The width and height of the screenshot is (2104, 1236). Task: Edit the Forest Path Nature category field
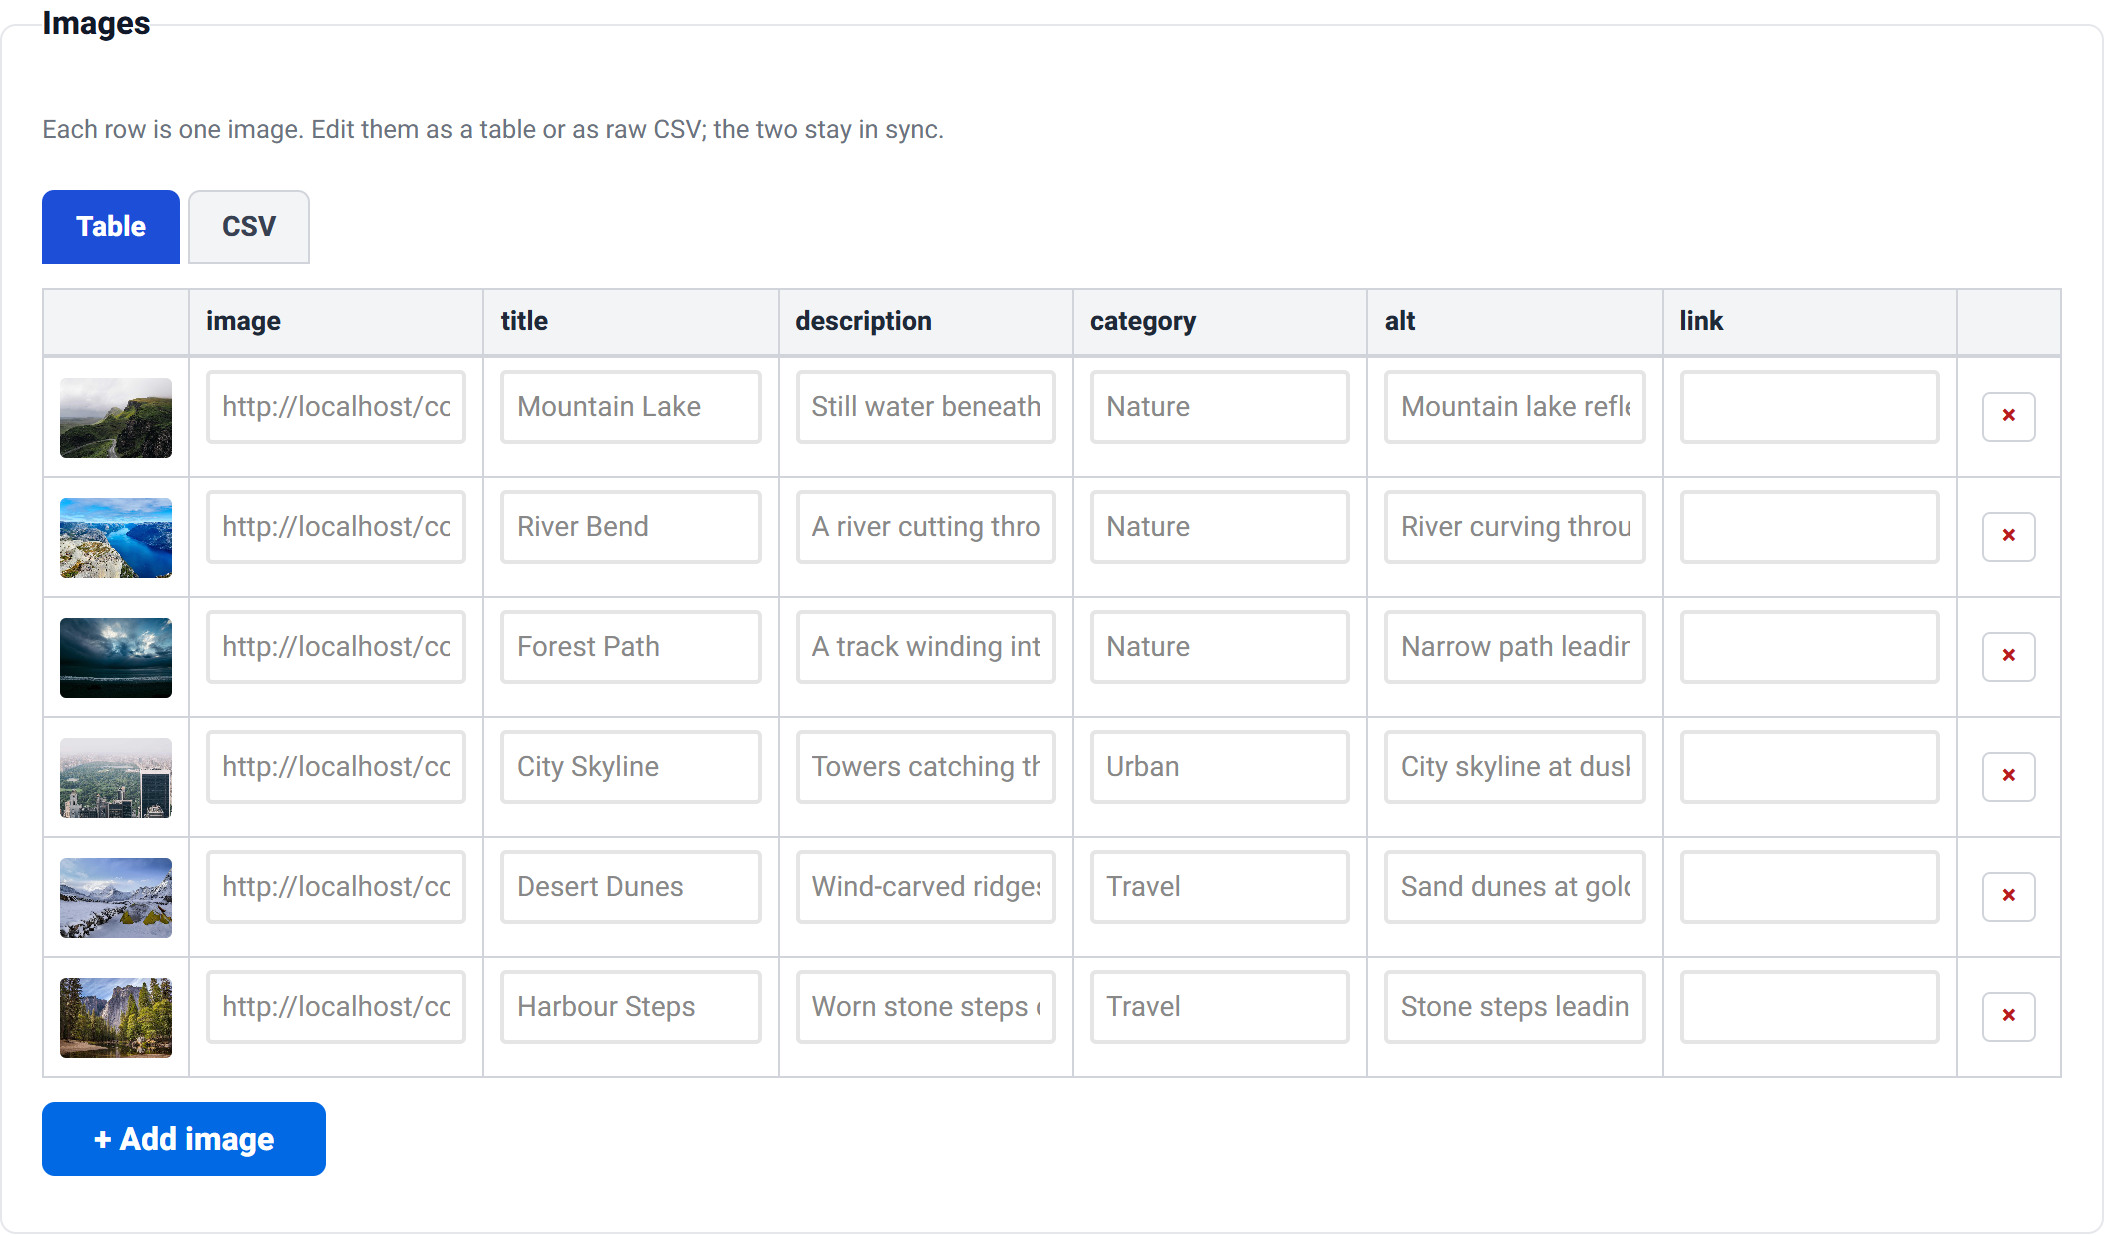click(1220, 647)
